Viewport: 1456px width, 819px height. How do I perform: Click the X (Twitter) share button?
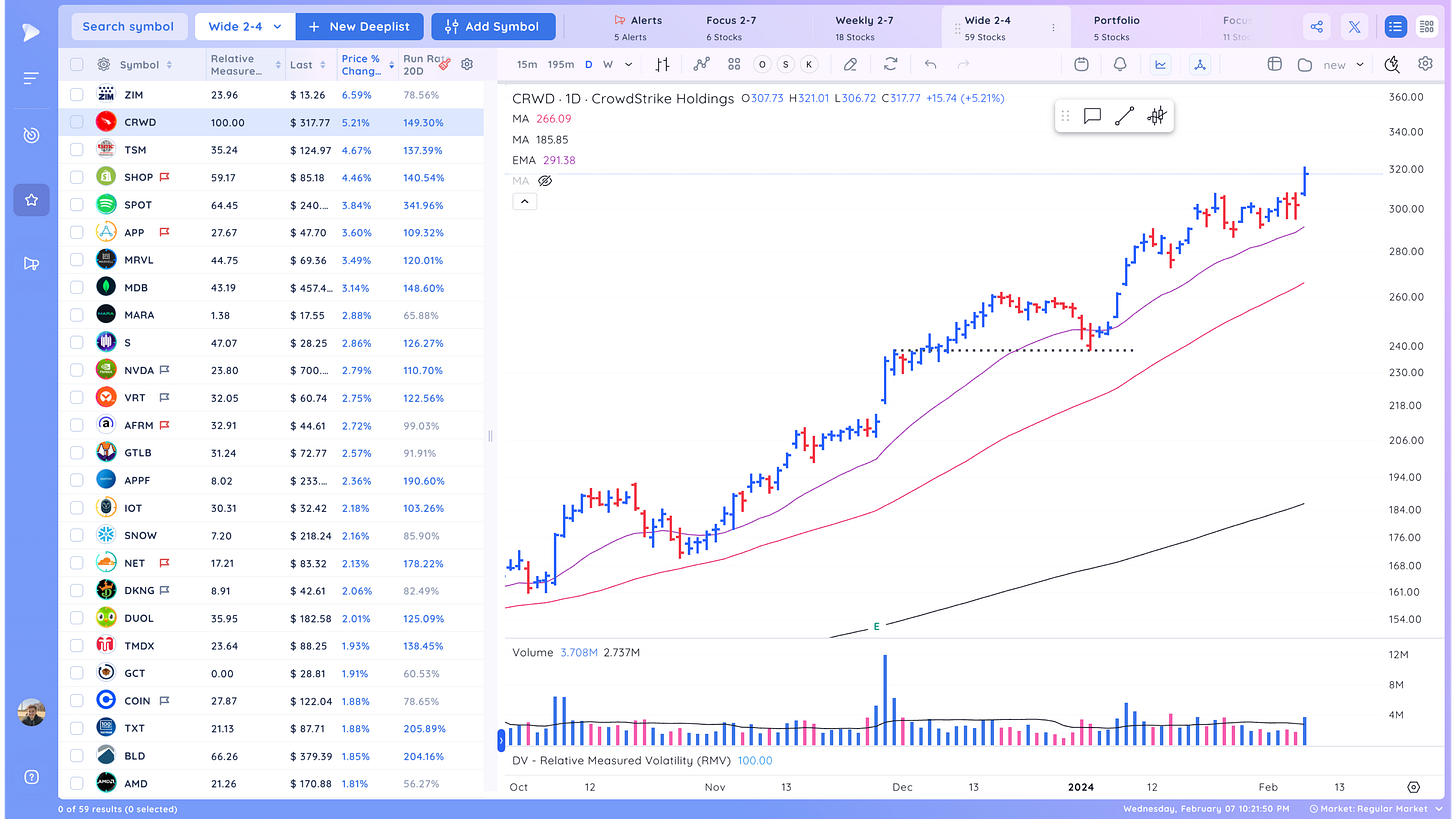click(1354, 27)
